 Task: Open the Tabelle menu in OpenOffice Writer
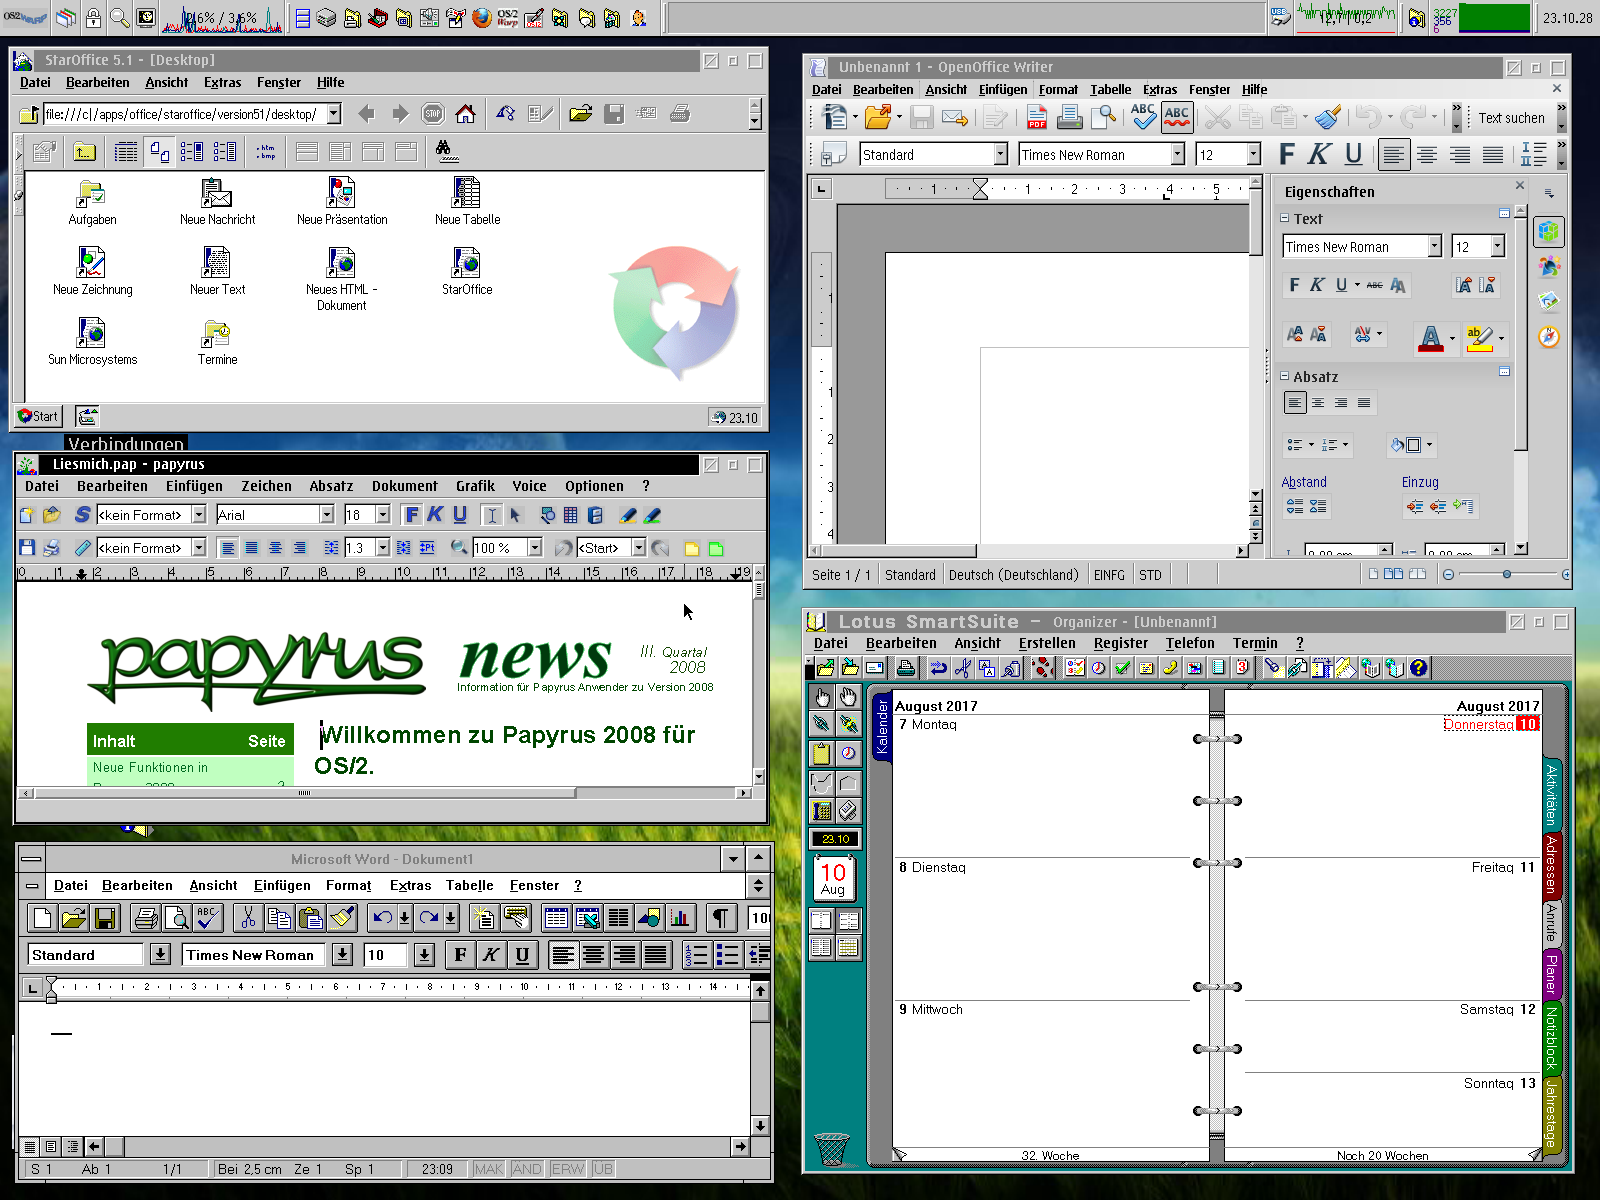(1110, 89)
